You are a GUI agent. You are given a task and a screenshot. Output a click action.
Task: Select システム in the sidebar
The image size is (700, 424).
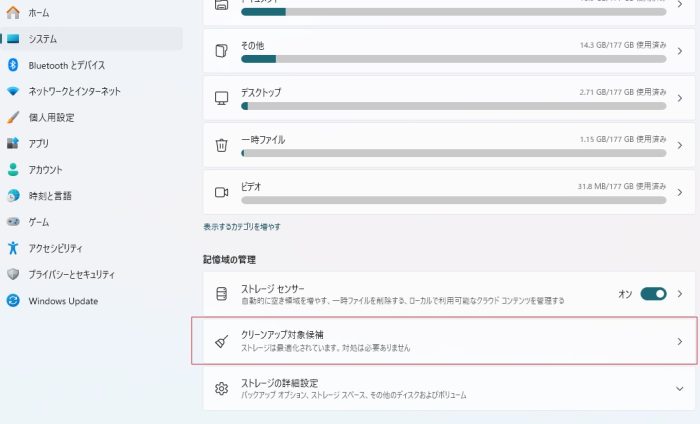[92, 39]
